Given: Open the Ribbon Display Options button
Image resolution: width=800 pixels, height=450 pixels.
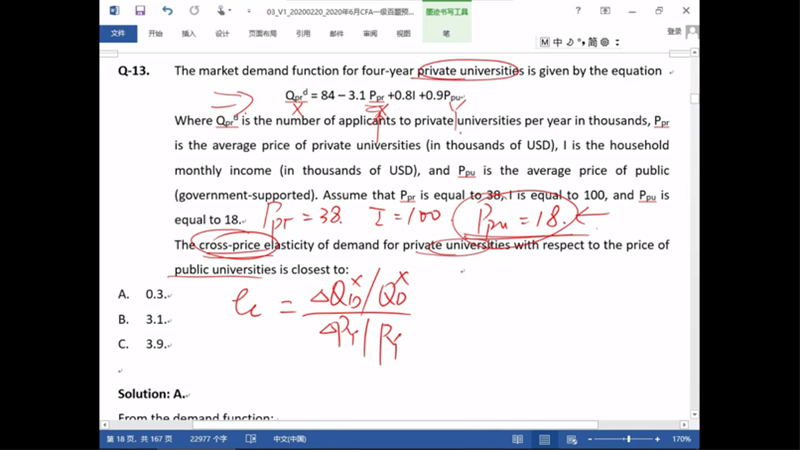Looking at the screenshot, I should [605, 11].
